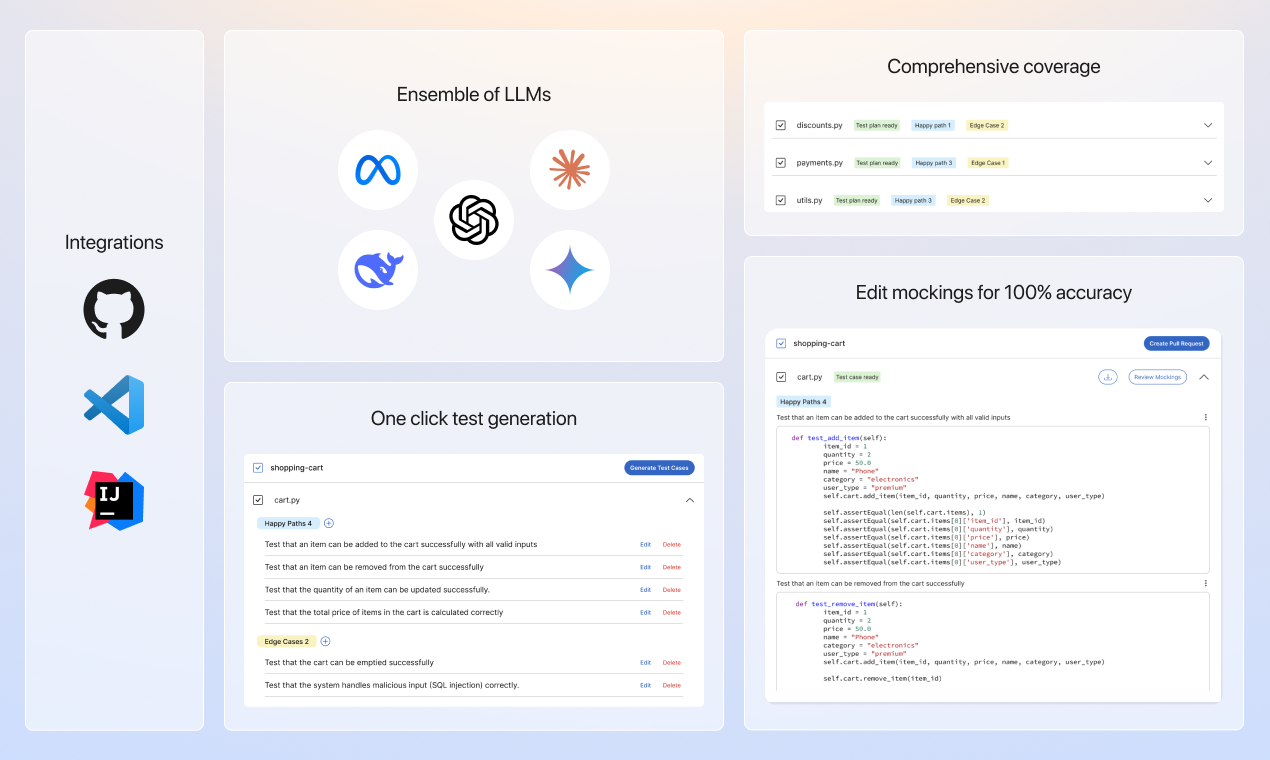Click the GitHub integration logo

(x=114, y=309)
